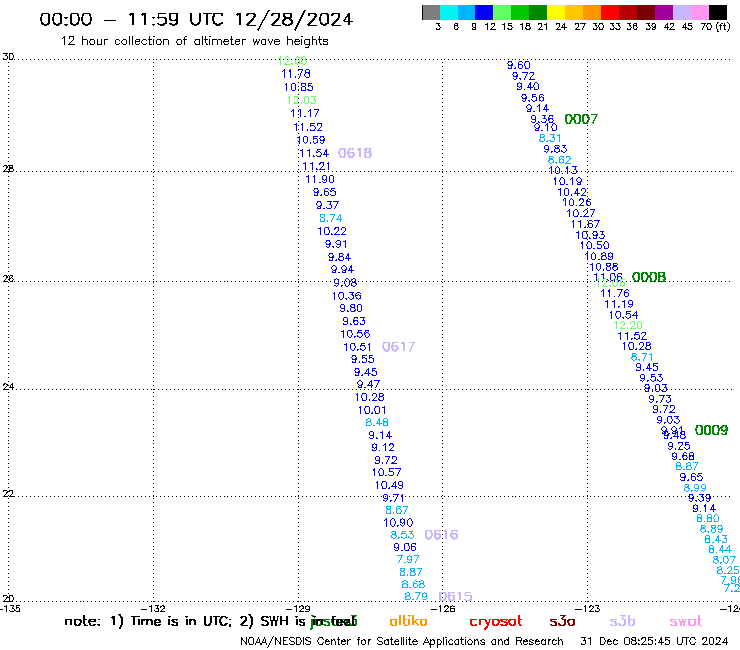Select the value 8.53 beside 0616
The width and height of the screenshot is (740, 650).
point(402,535)
